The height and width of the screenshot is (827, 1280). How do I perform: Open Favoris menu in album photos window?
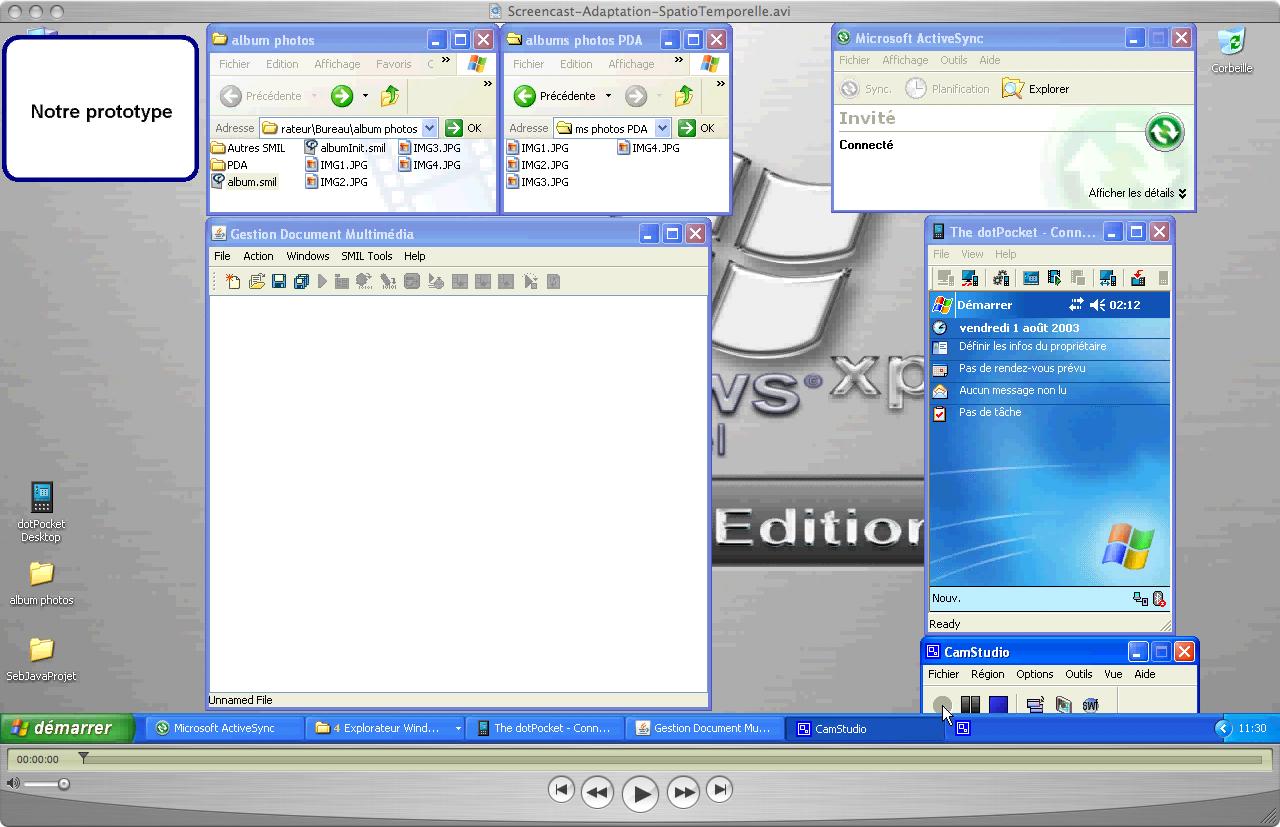(394, 64)
